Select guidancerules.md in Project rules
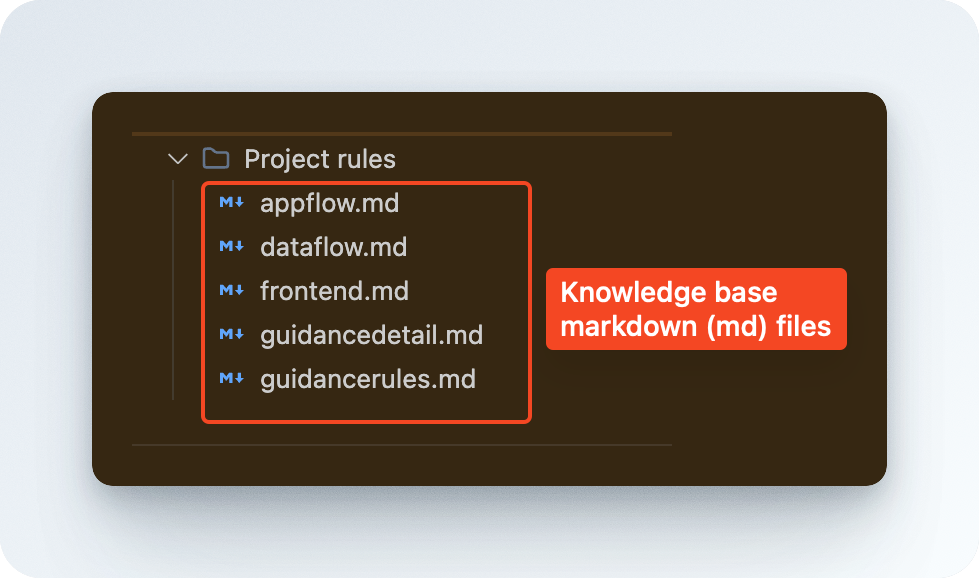 click(368, 380)
